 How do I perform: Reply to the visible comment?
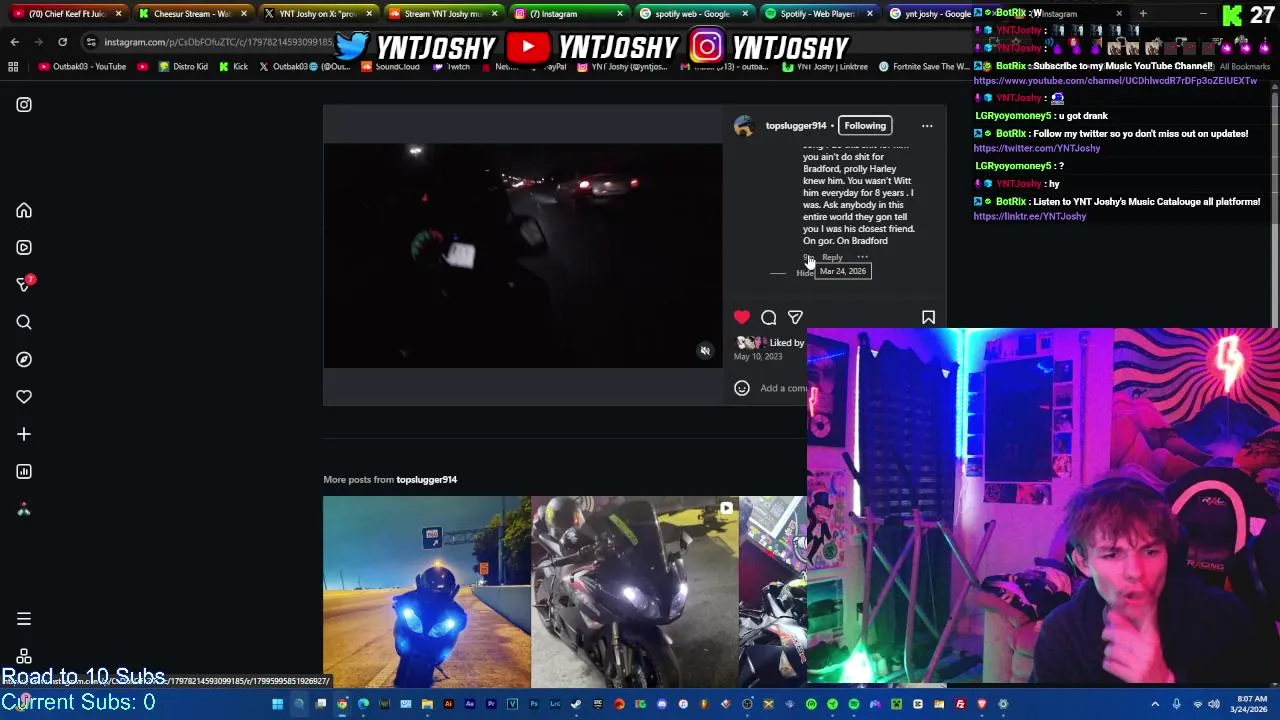tap(832, 258)
